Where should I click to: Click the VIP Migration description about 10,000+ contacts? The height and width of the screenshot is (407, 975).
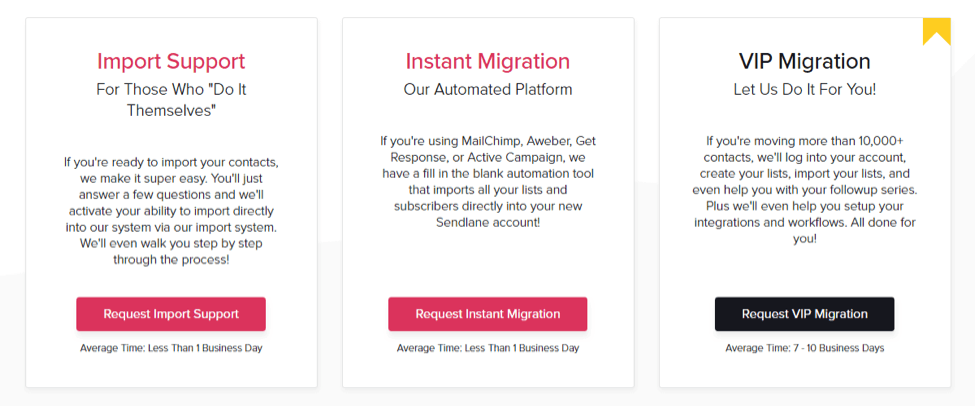click(805, 190)
